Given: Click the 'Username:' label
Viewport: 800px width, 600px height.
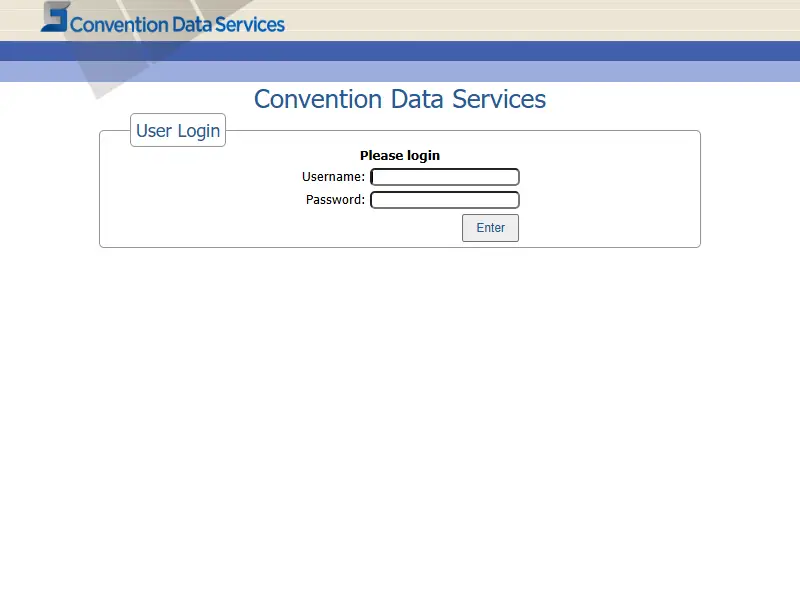Looking at the screenshot, I should click(334, 177).
